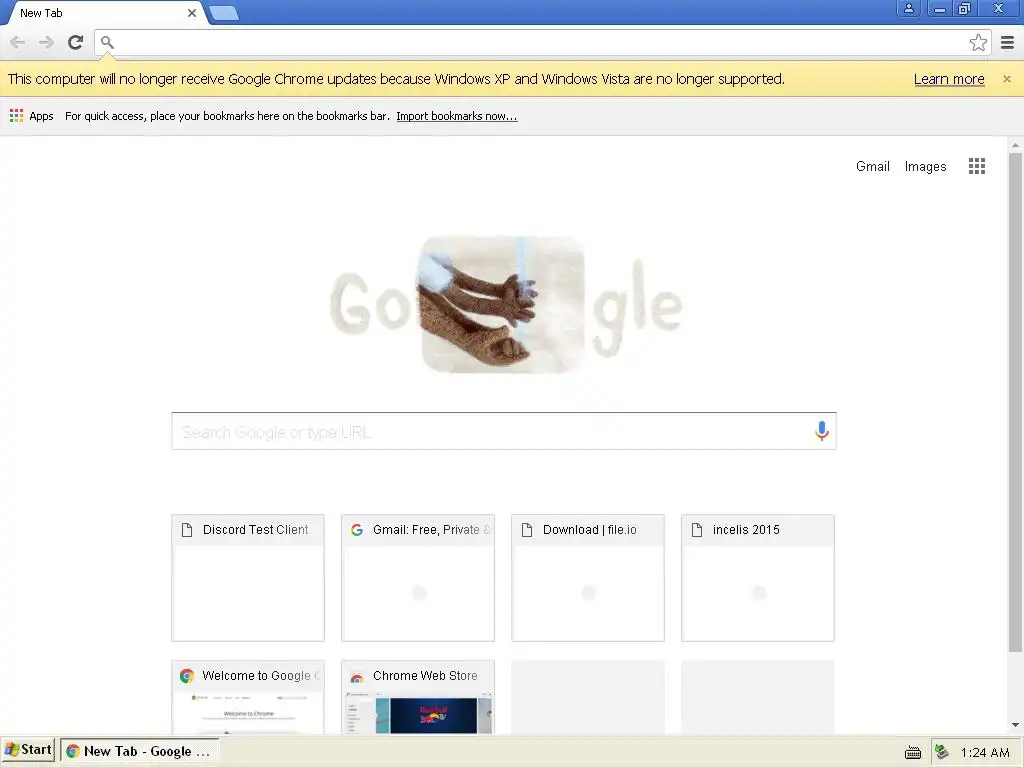This screenshot has height=768, width=1024.
Task: Reload the current page
Action: pyautogui.click(x=76, y=42)
